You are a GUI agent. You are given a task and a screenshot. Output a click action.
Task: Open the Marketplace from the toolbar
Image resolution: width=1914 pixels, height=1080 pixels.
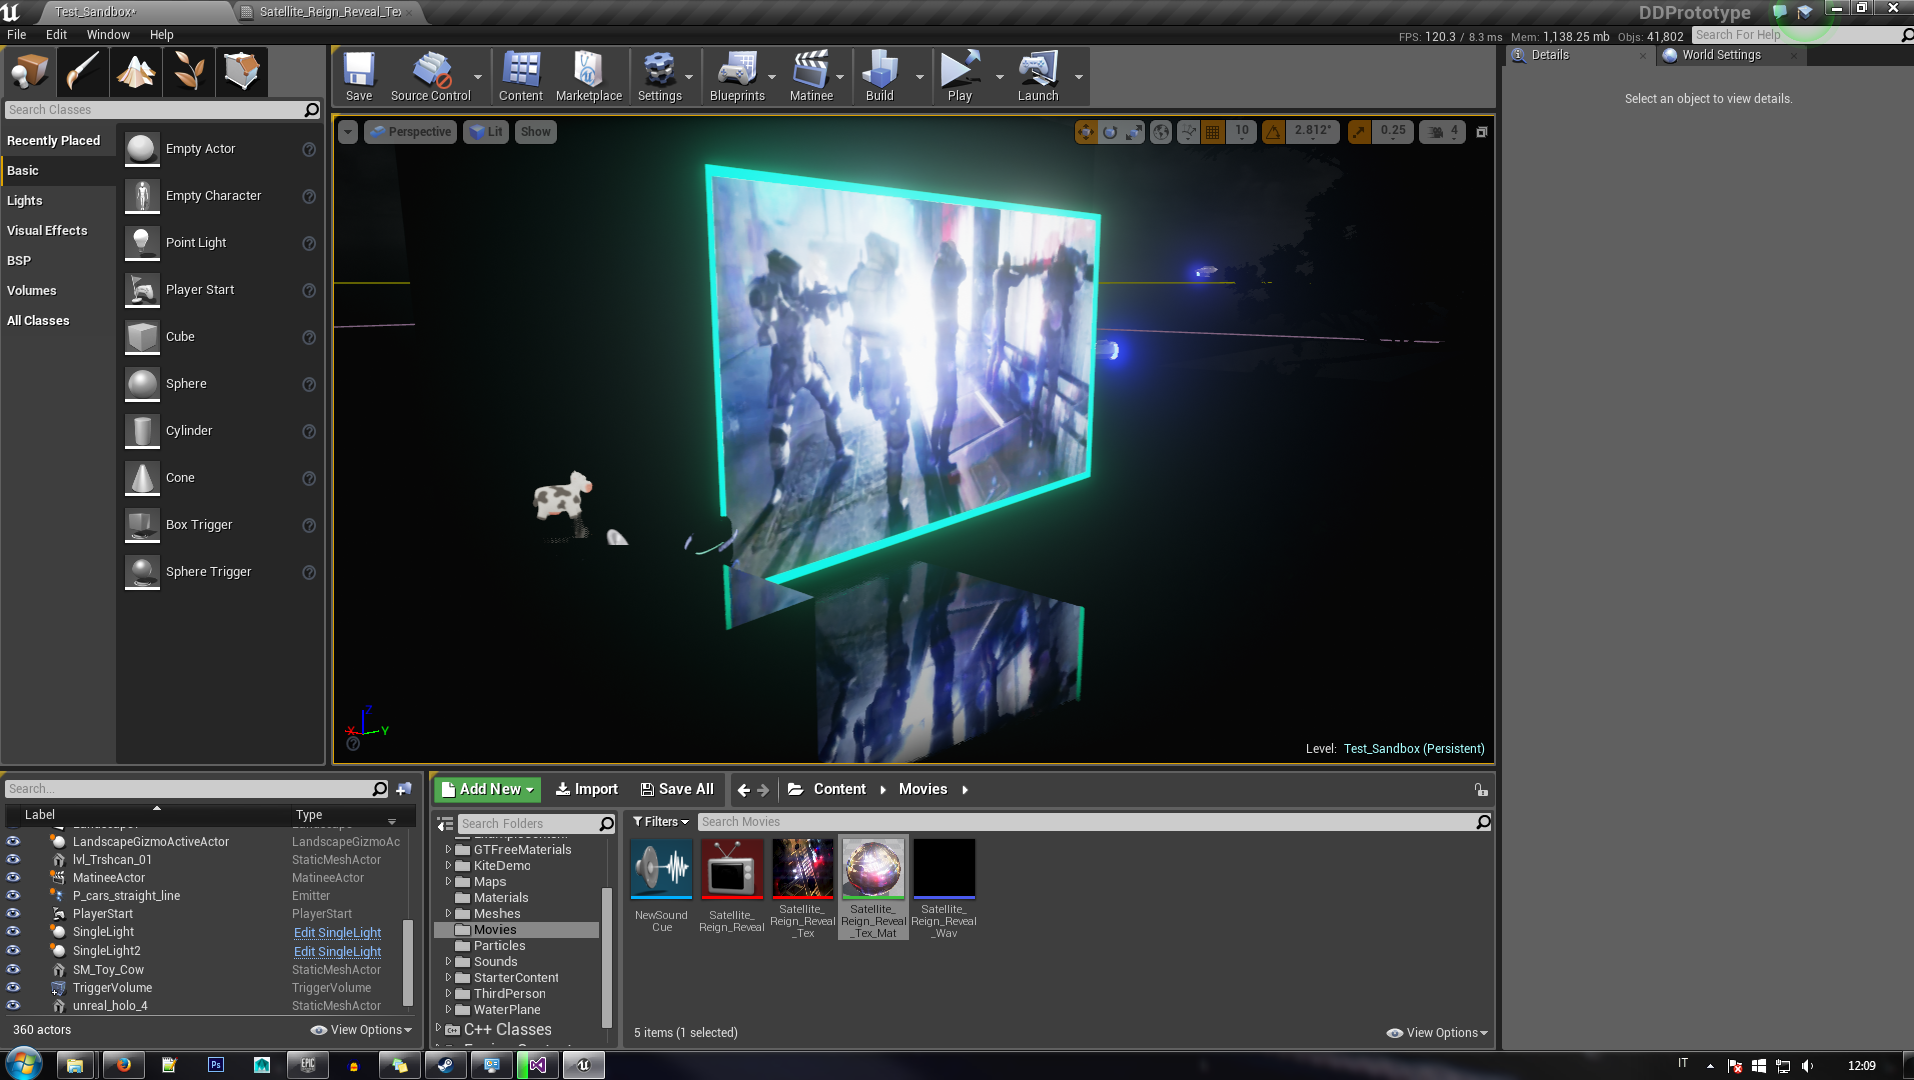588,76
